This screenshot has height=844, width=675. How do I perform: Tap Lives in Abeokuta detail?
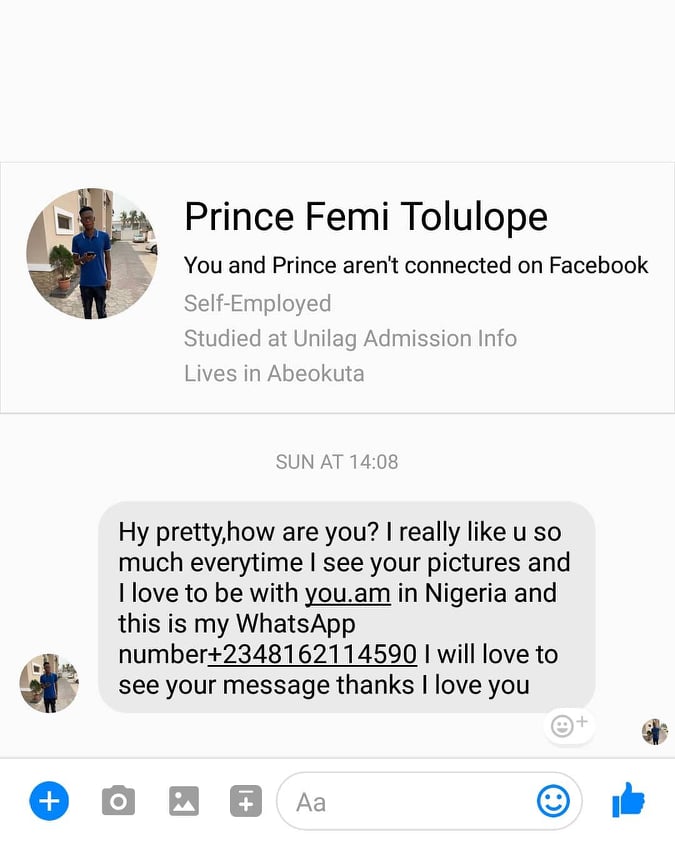[x=274, y=374]
